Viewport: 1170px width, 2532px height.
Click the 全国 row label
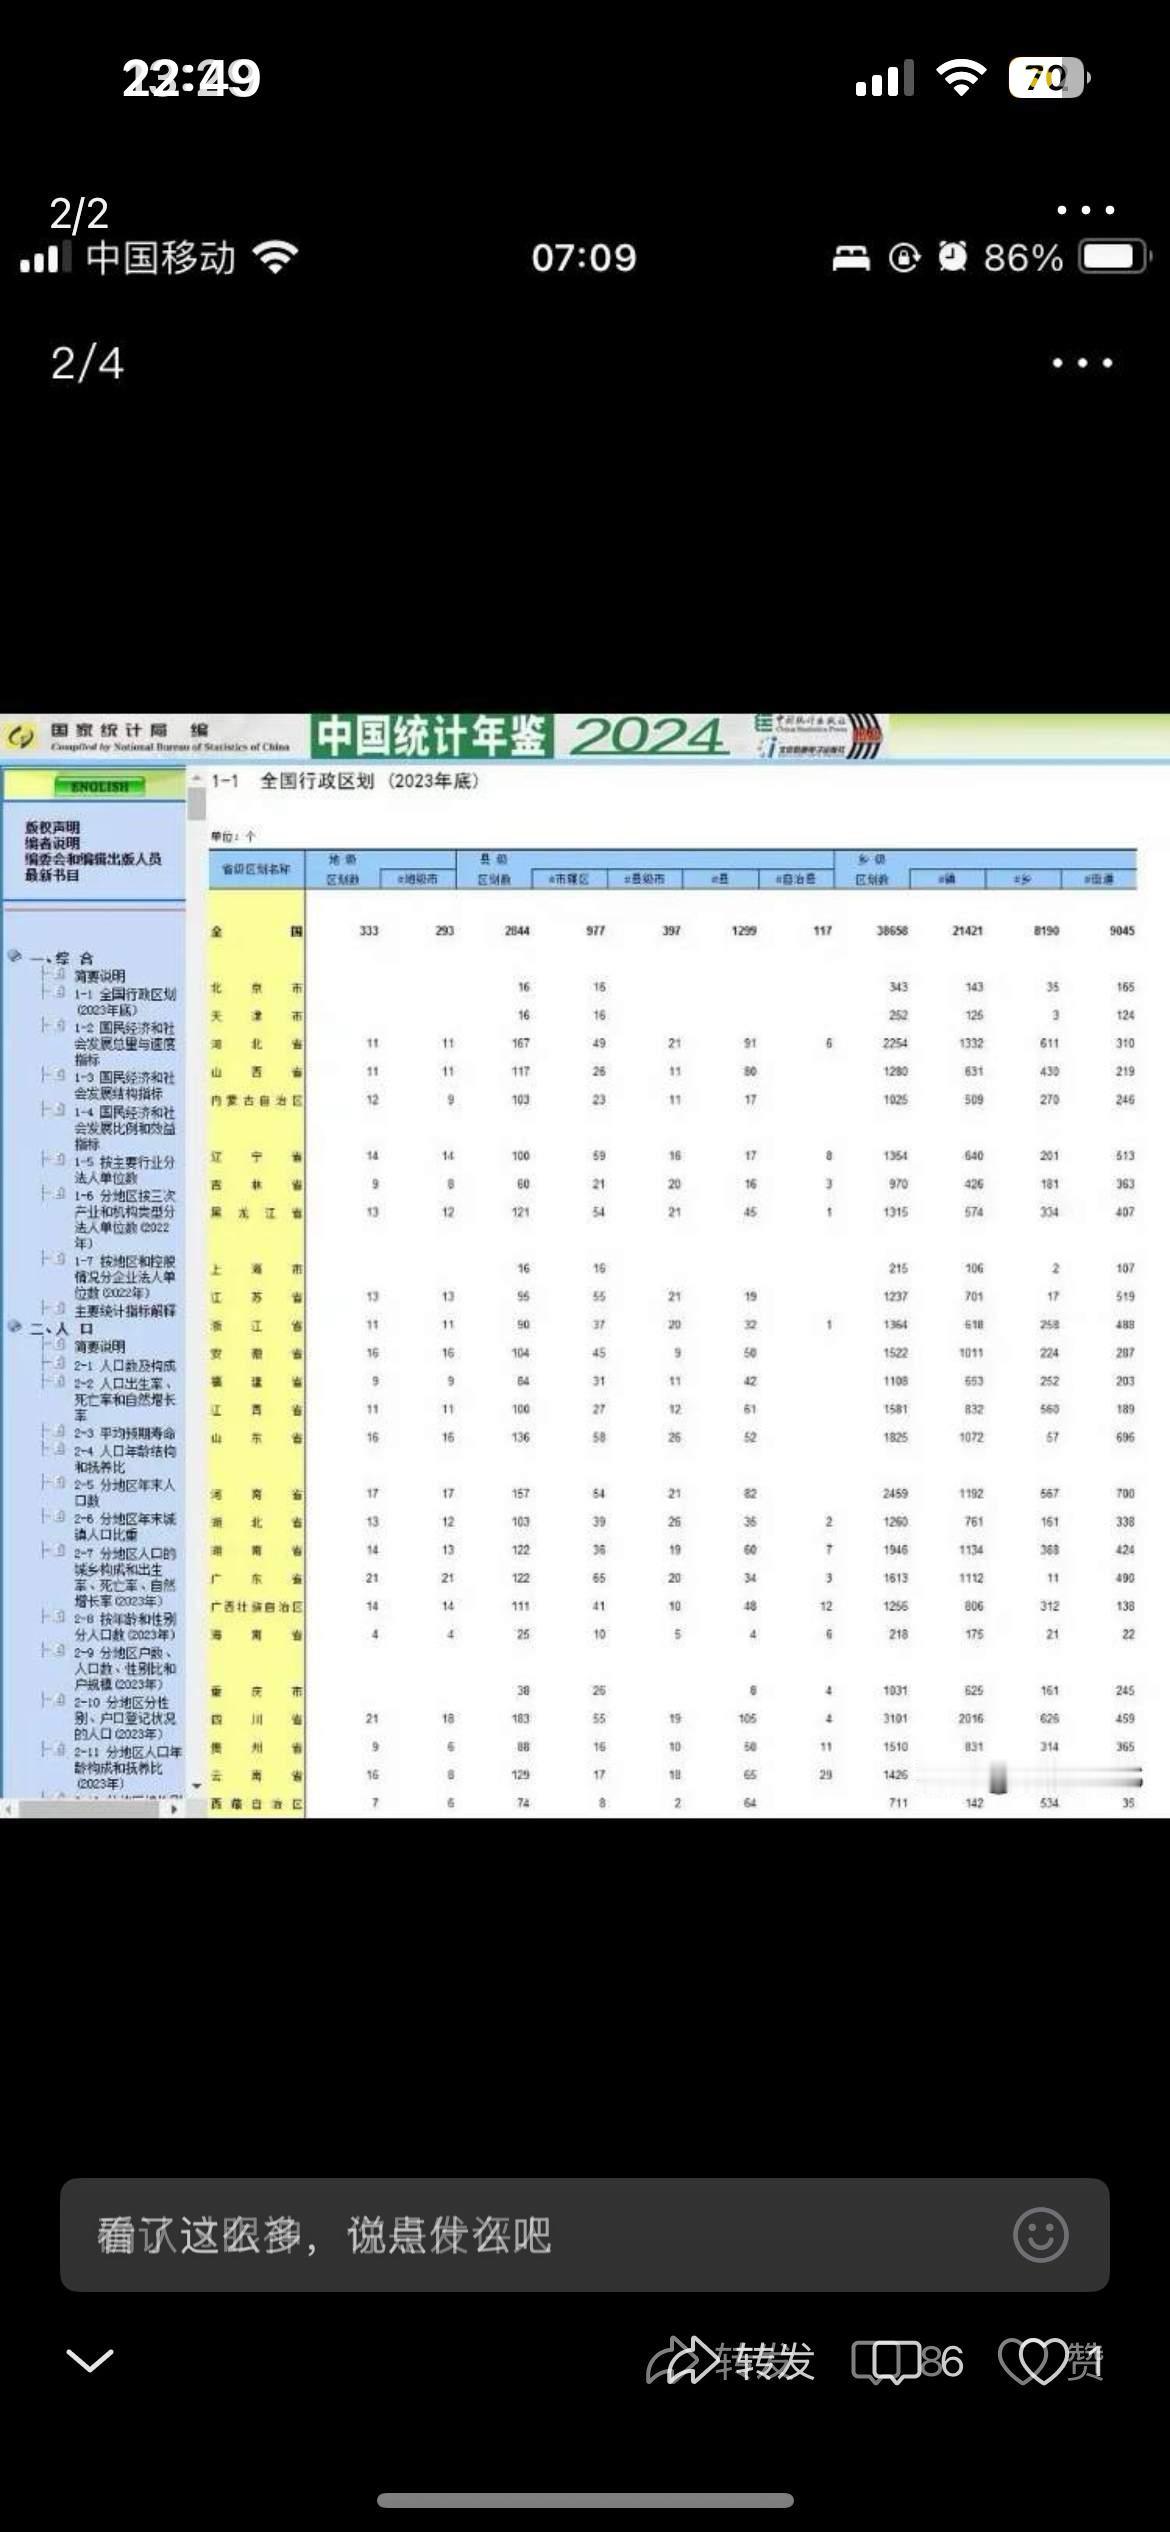point(256,931)
